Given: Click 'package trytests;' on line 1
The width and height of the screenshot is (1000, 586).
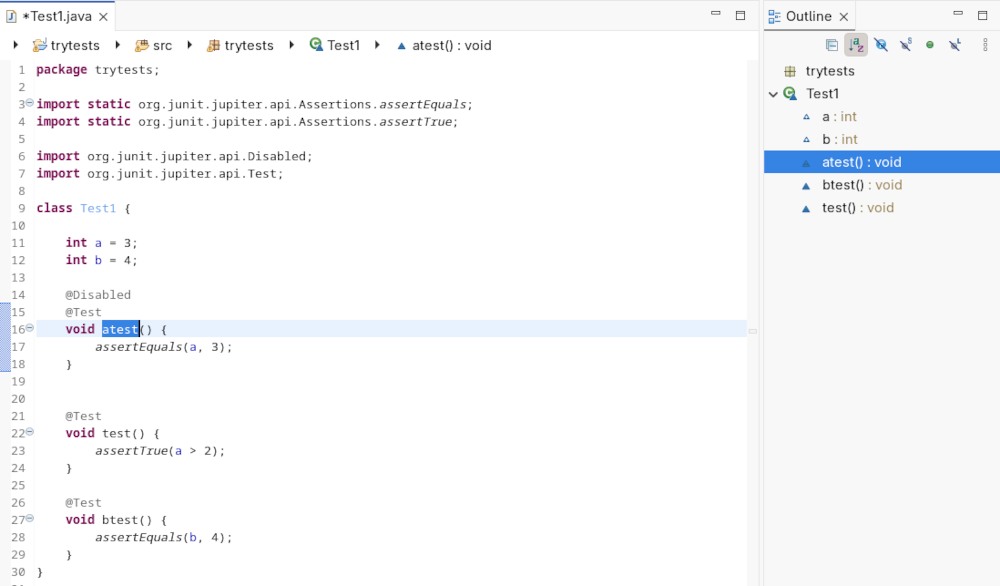Looking at the screenshot, I should point(98,70).
